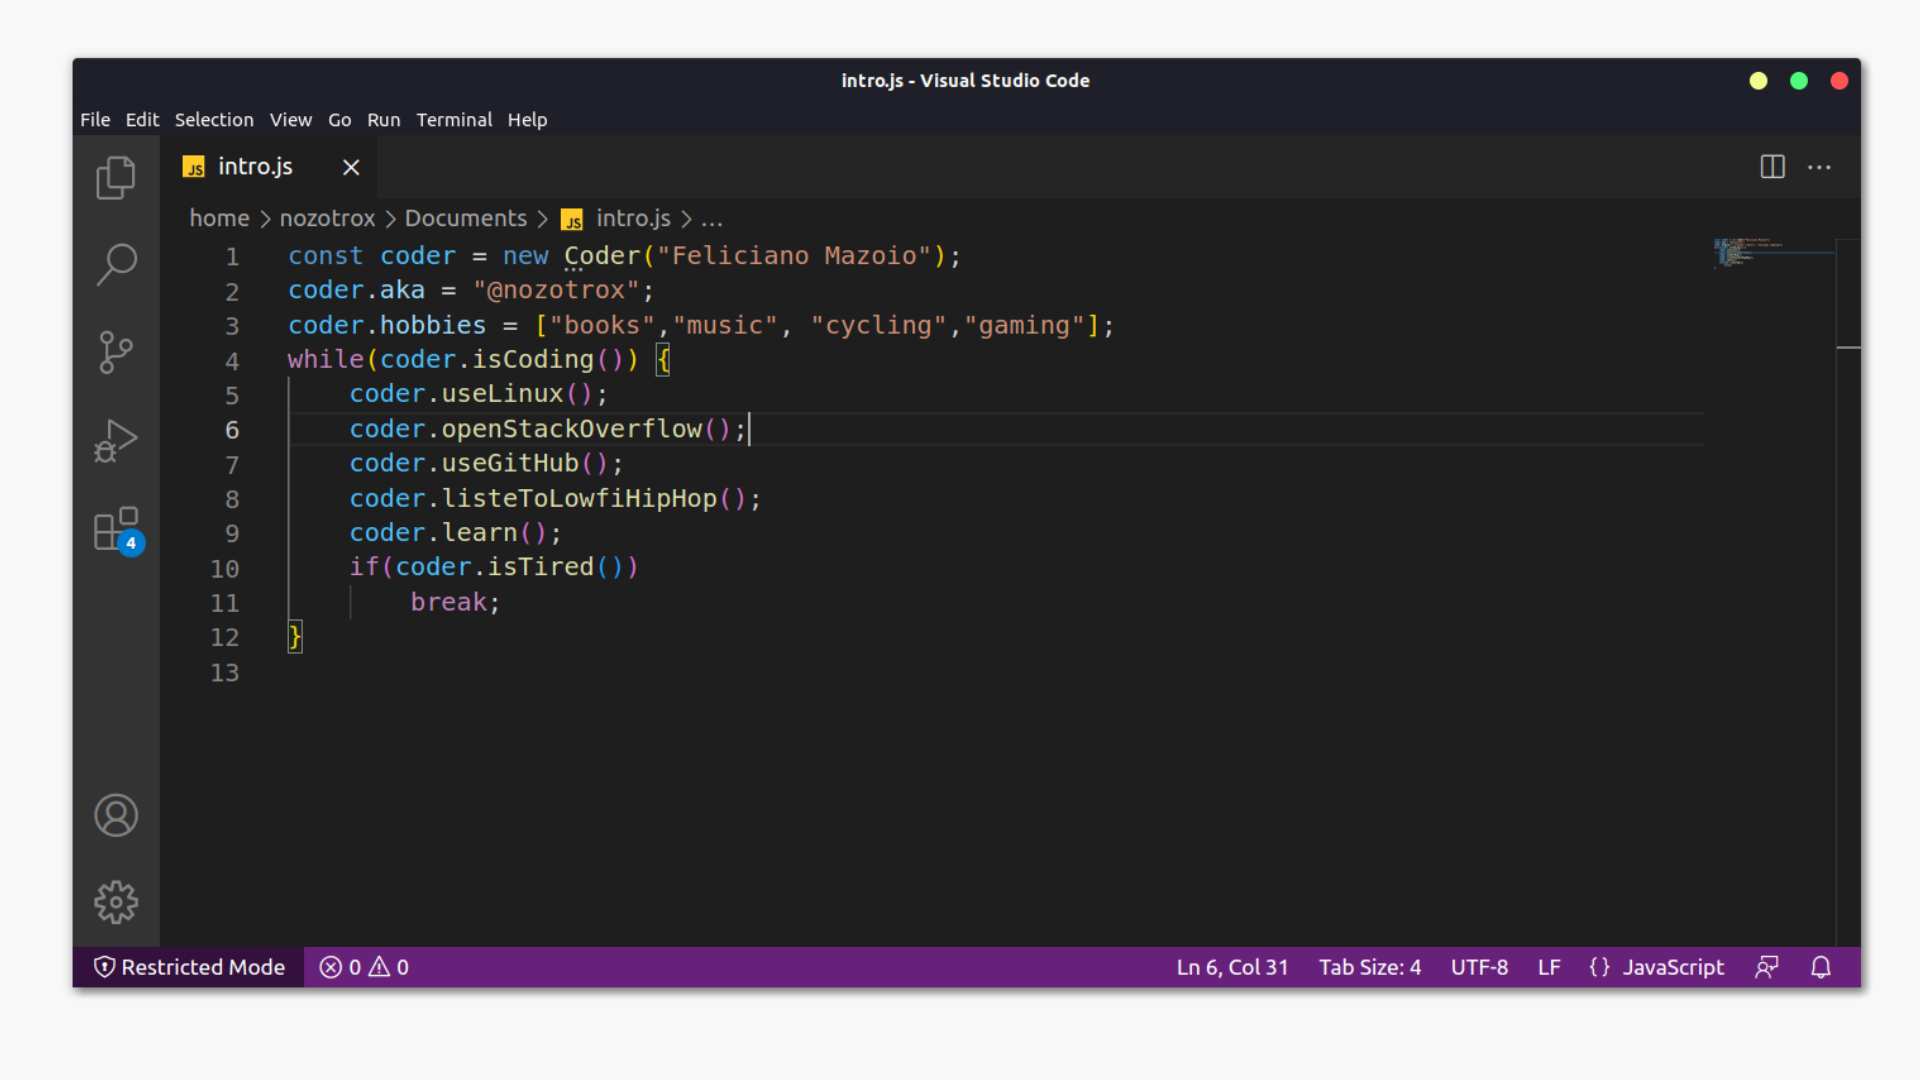Open the Source Control view
Image resolution: width=1920 pixels, height=1080 pixels.
[116, 352]
